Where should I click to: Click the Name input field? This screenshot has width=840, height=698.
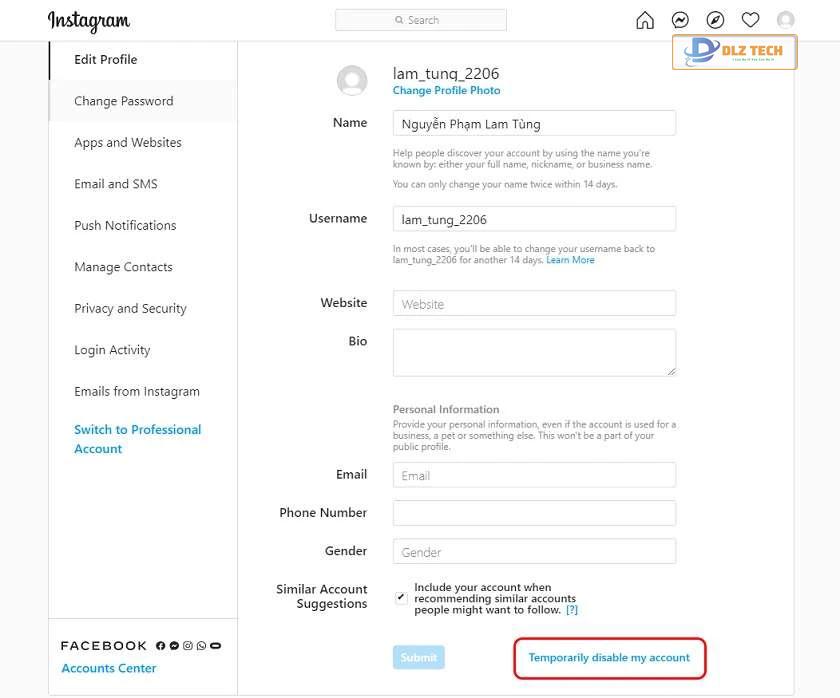[x=534, y=123]
